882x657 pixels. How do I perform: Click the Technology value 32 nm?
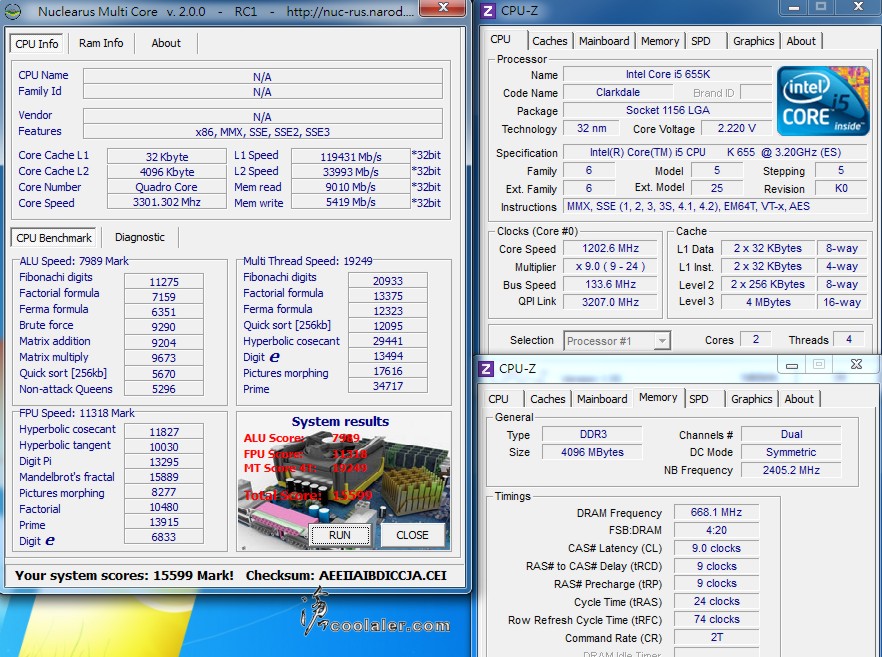click(x=591, y=128)
